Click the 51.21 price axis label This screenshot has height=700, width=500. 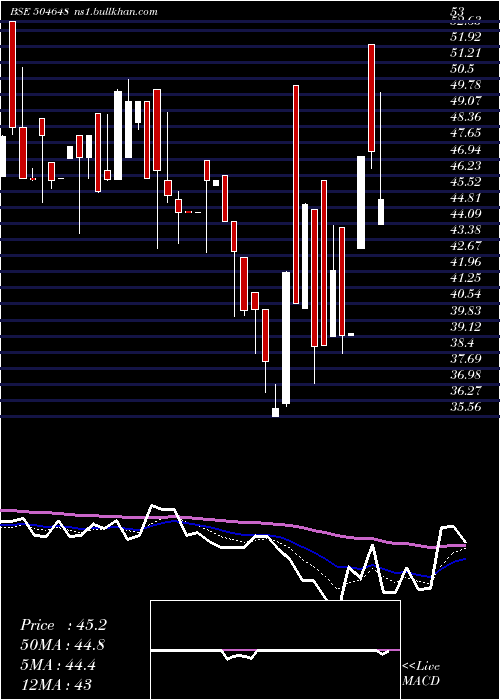click(x=466, y=53)
